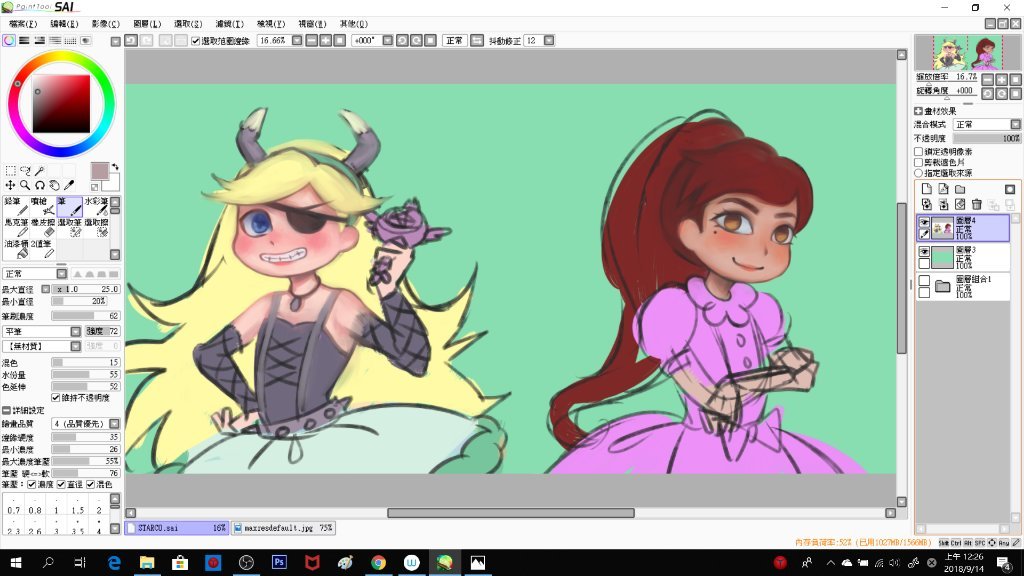Image resolution: width=1024 pixels, height=576 pixels.
Task: Select the move layer tool
Action: click(x=10, y=185)
